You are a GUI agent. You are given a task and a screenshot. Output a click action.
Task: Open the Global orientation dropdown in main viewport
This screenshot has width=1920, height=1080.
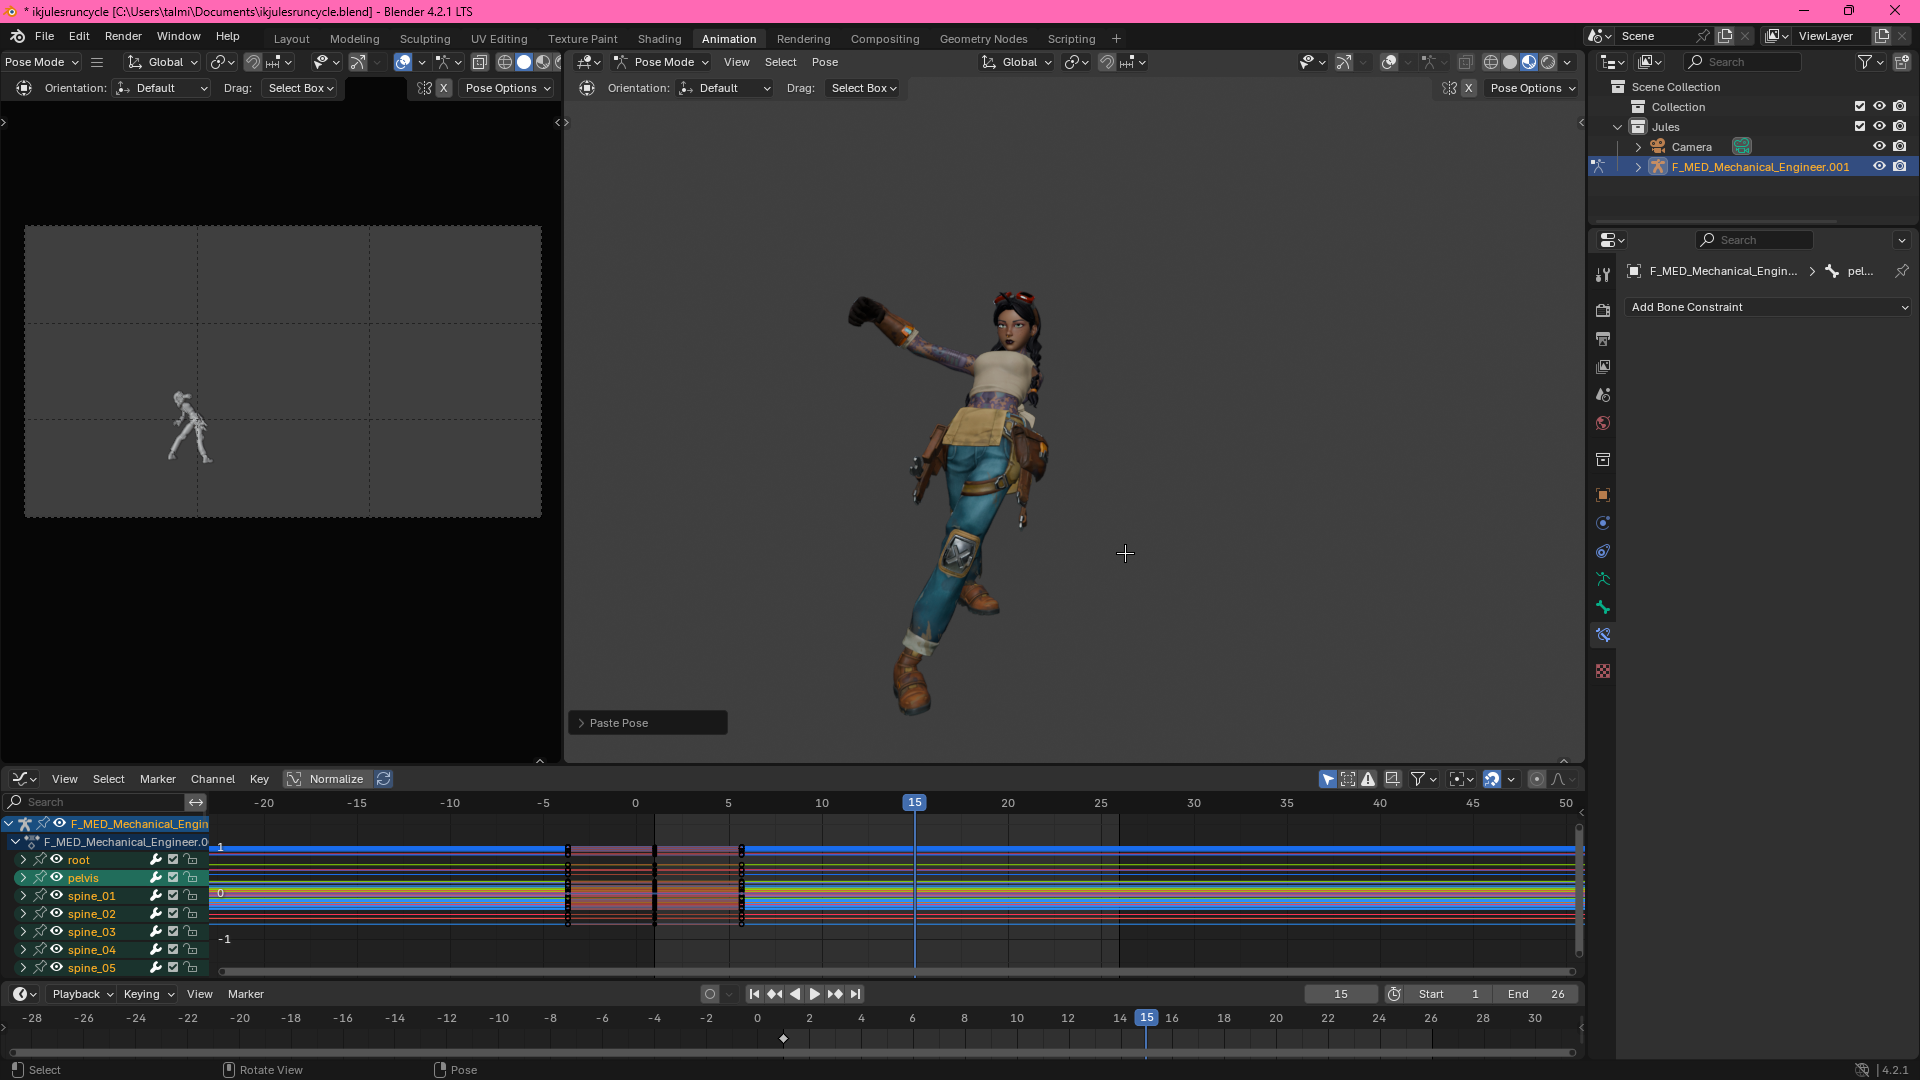coord(1017,62)
